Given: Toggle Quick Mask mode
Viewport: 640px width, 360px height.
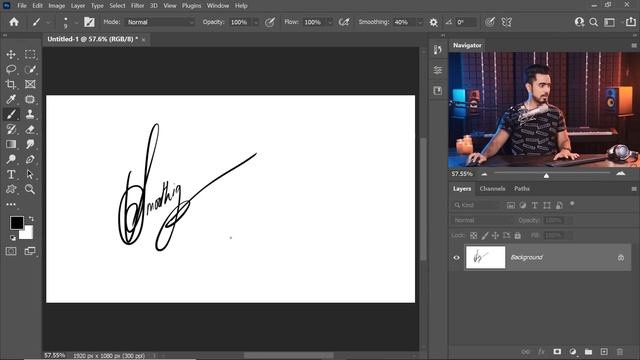Looking at the screenshot, I should click(x=11, y=251).
